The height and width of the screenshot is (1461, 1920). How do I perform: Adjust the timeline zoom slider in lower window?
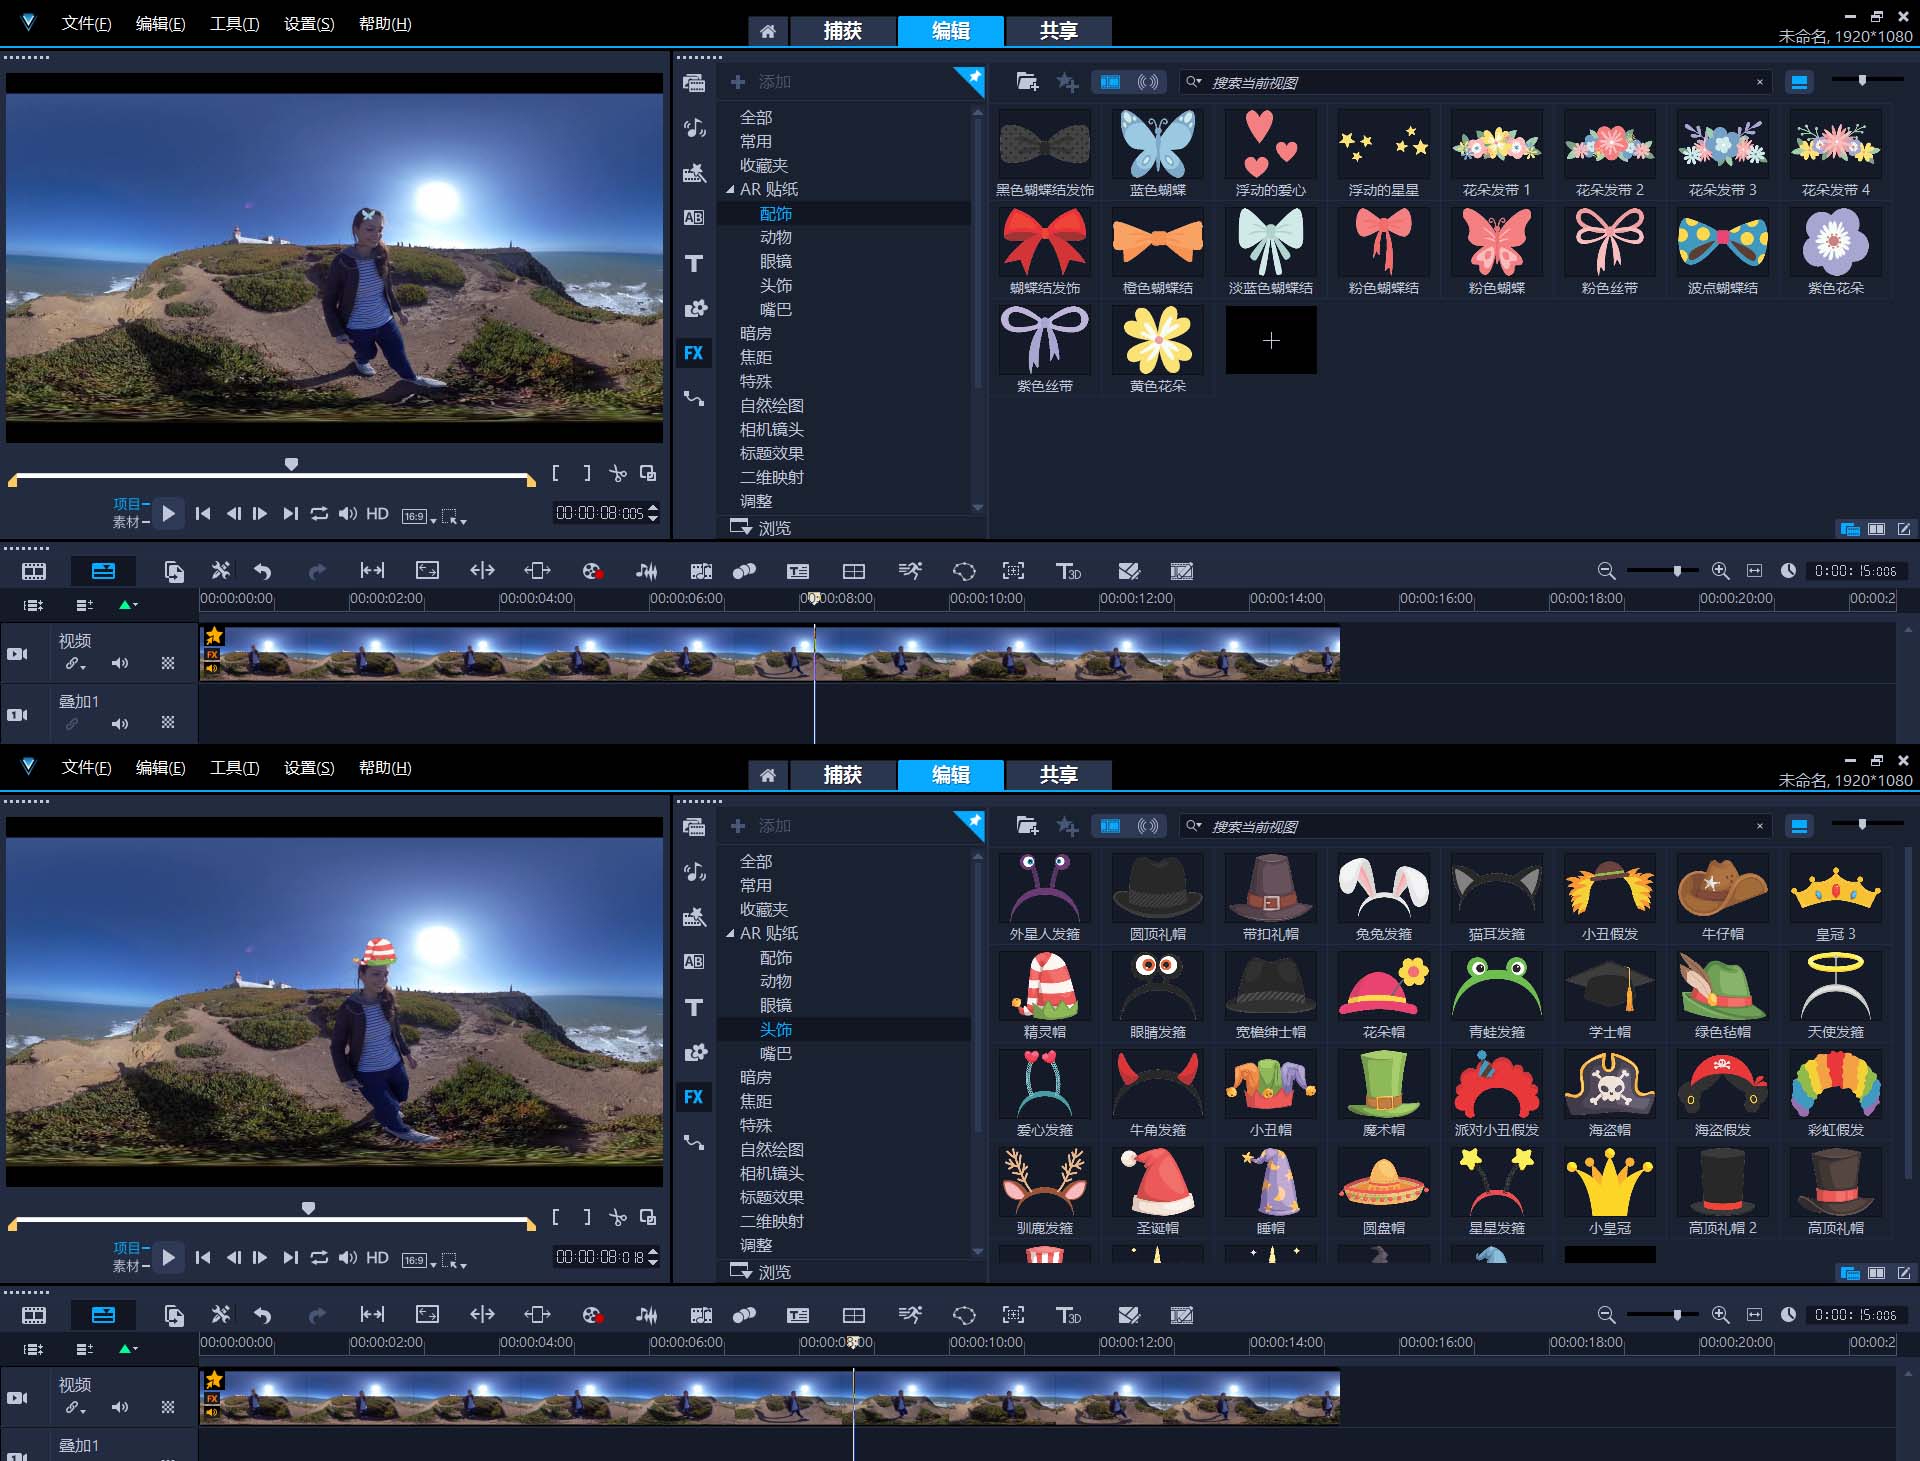click(x=1677, y=1314)
